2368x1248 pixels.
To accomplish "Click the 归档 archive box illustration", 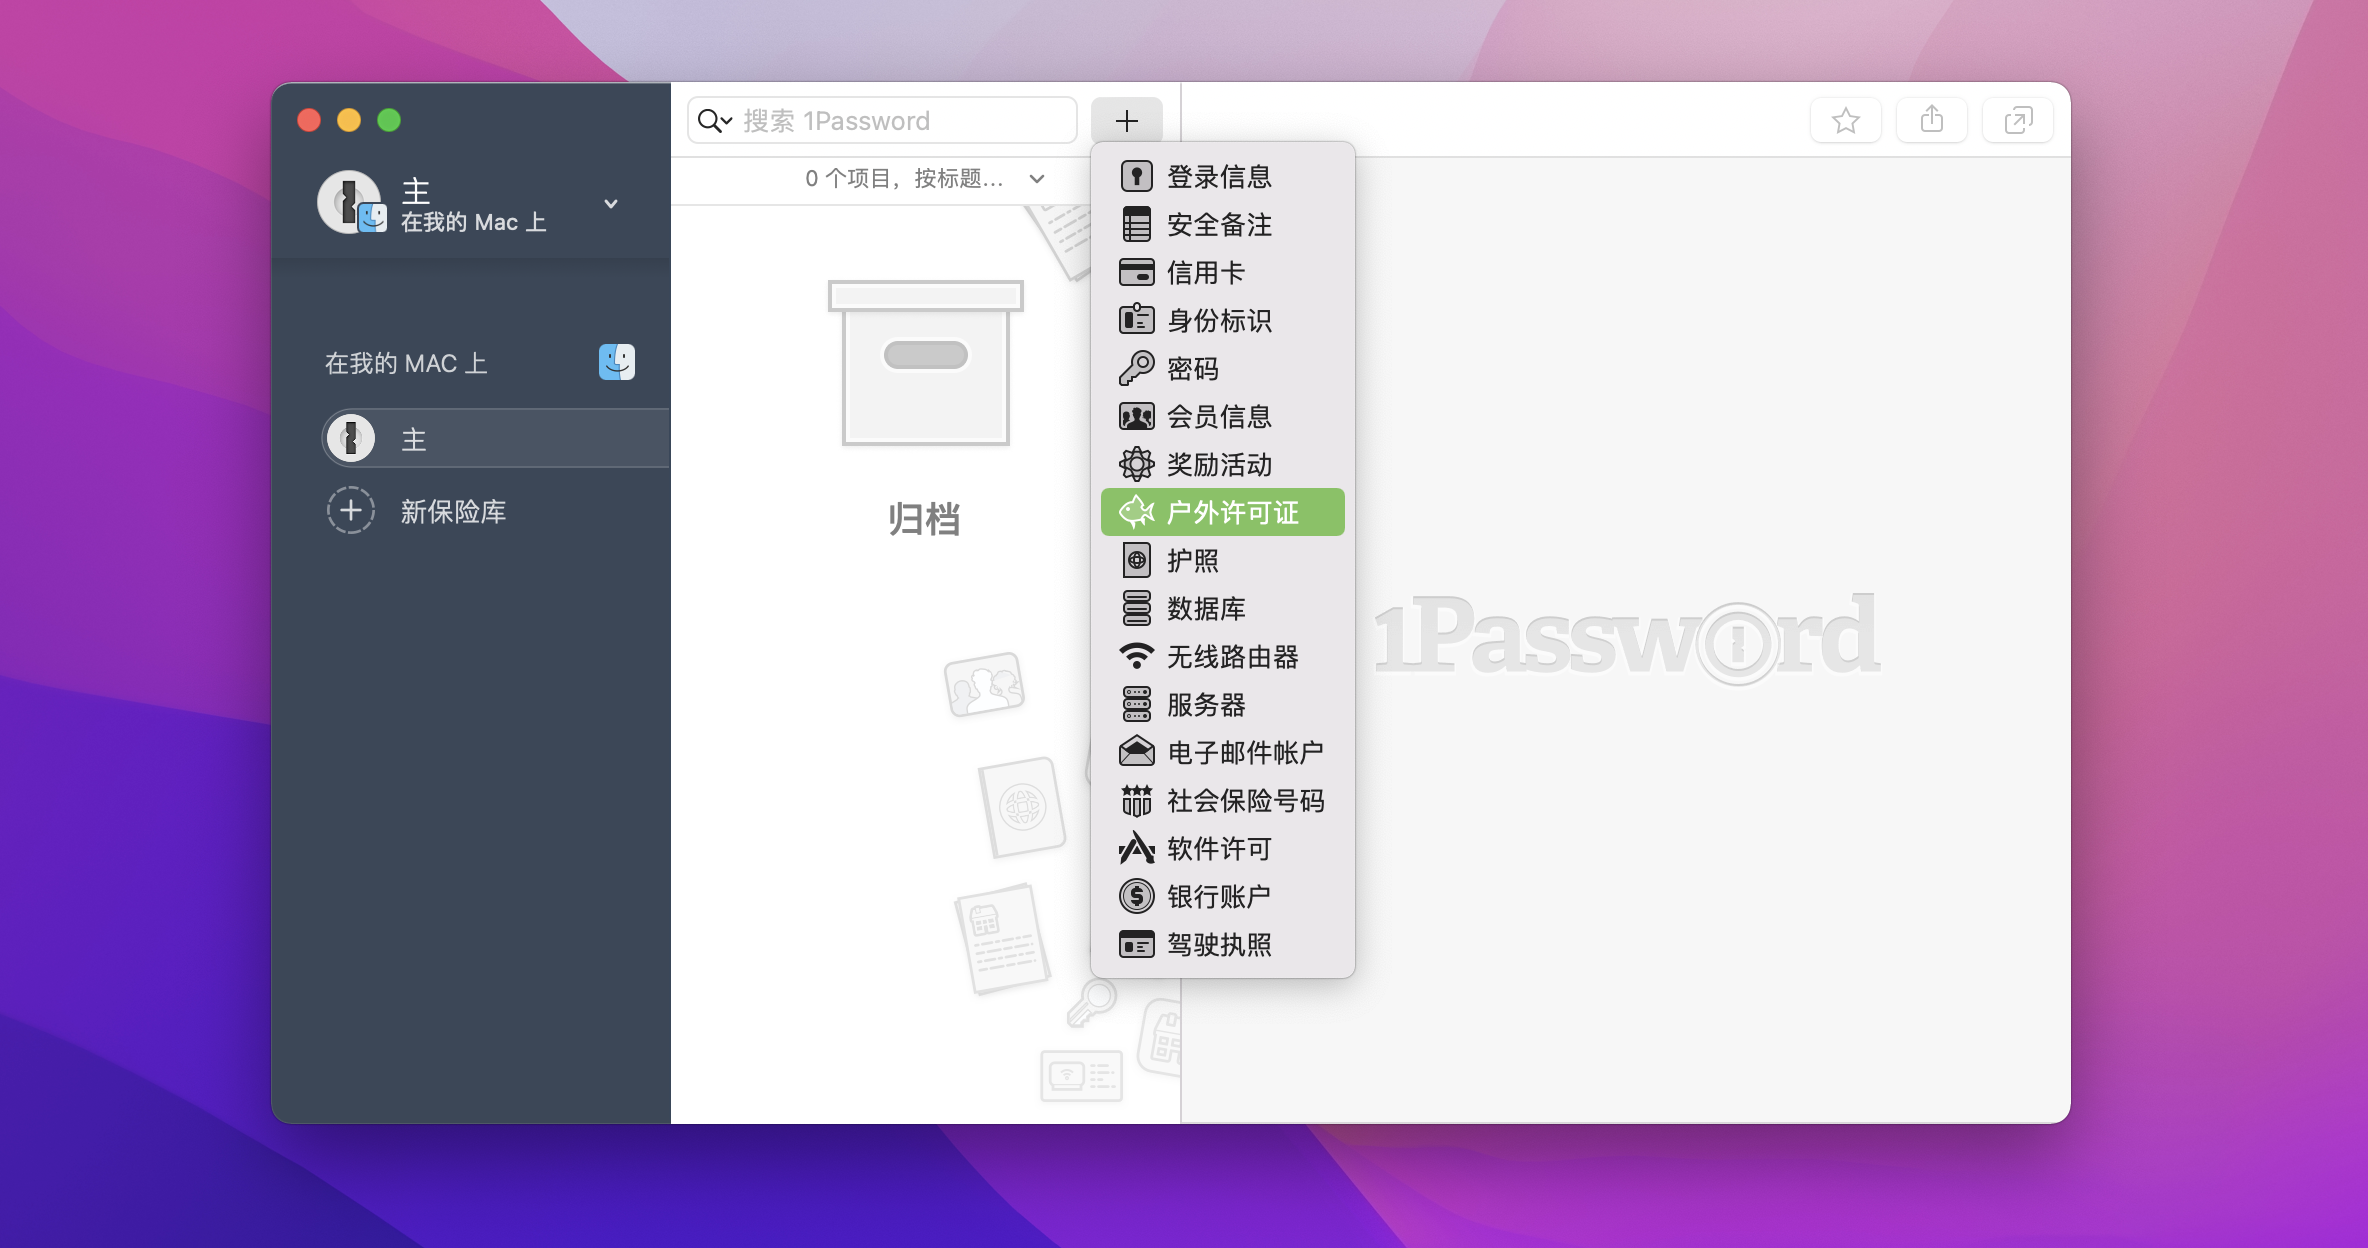I will [925, 363].
